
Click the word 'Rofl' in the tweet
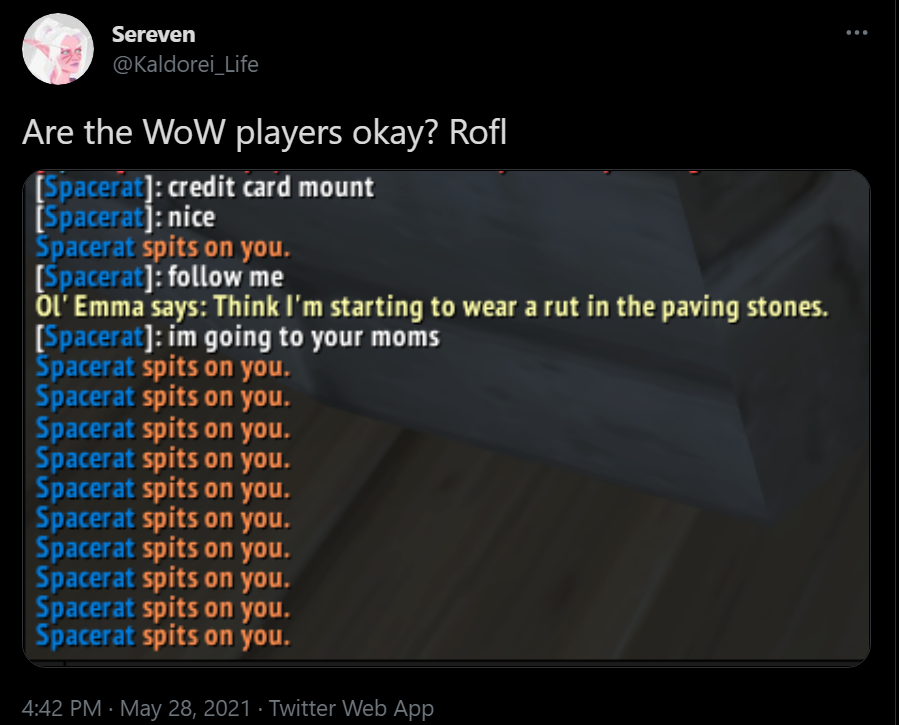point(478,132)
